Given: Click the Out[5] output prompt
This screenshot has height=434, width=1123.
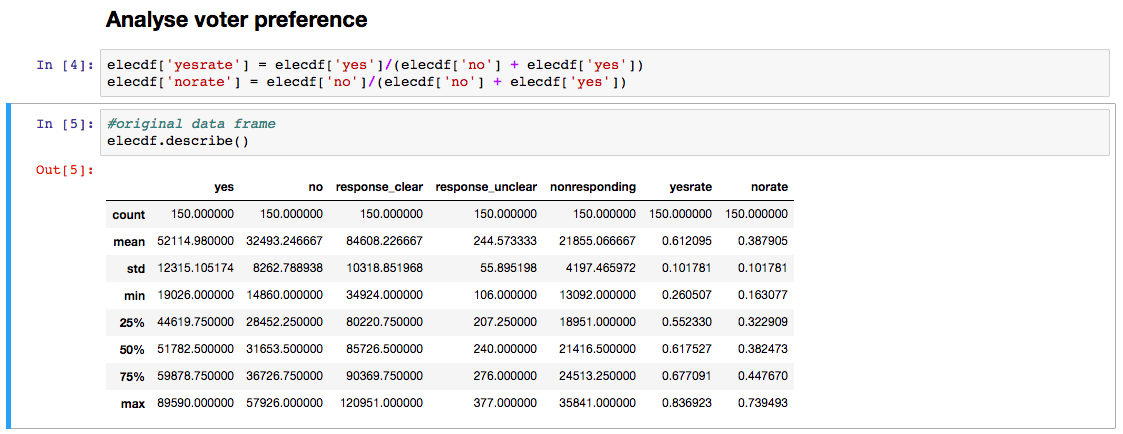Looking at the screenshot, I should [64, 170].
